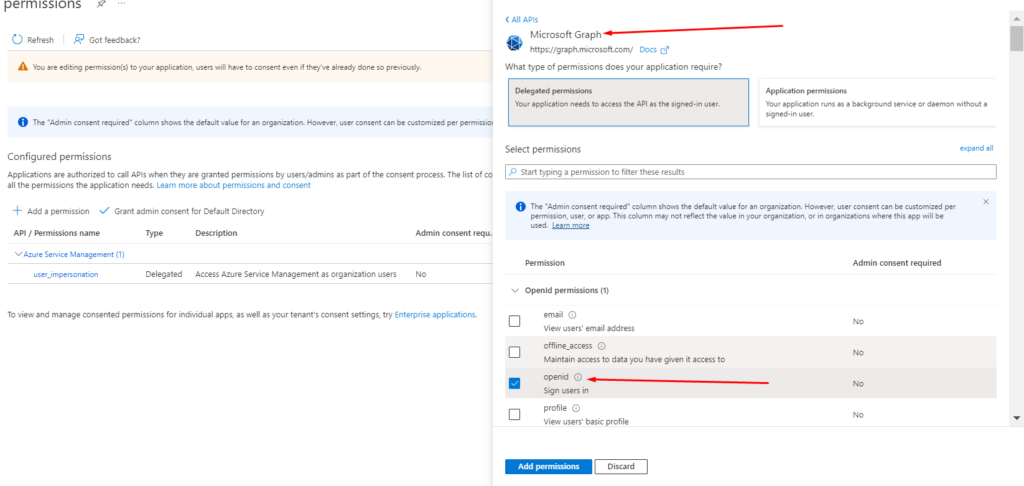Click the Delegated type cell
Viewport: 1024px width, 486px height.
tap(164, 274)
